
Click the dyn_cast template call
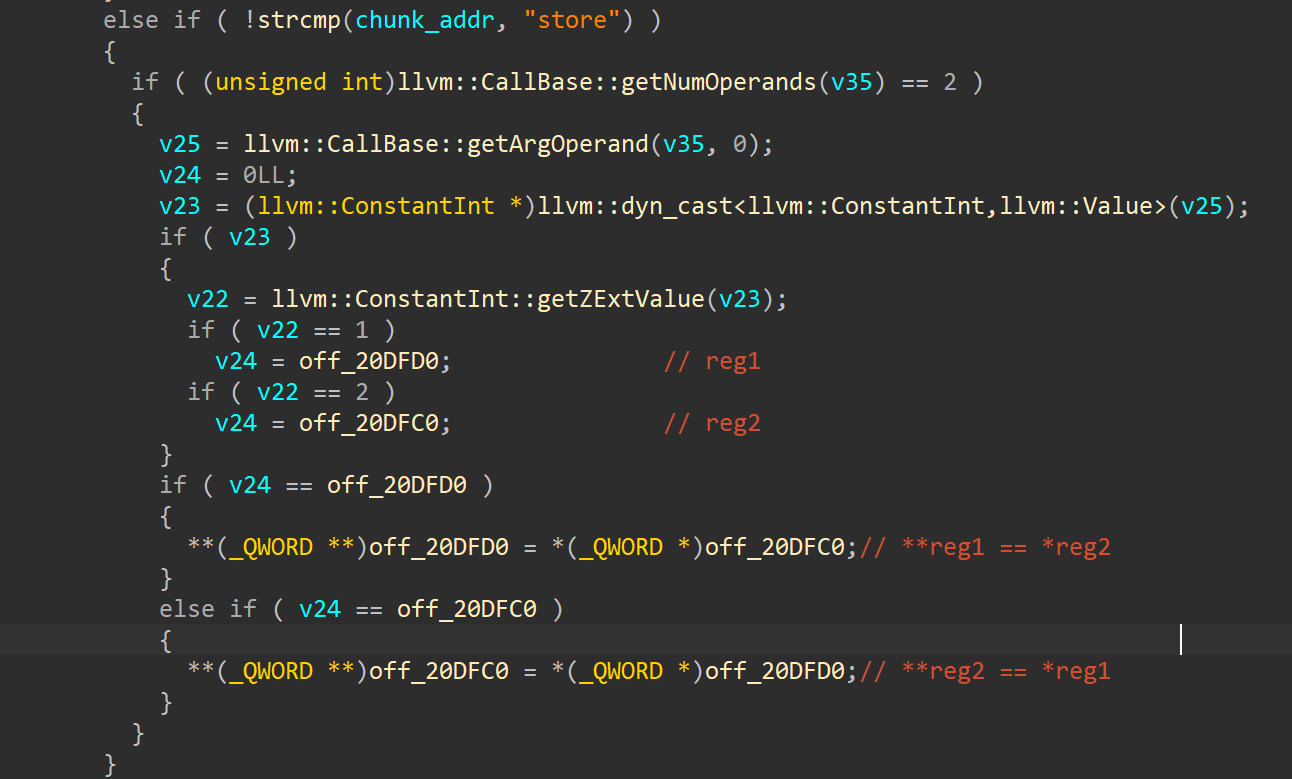coord(852,206)
